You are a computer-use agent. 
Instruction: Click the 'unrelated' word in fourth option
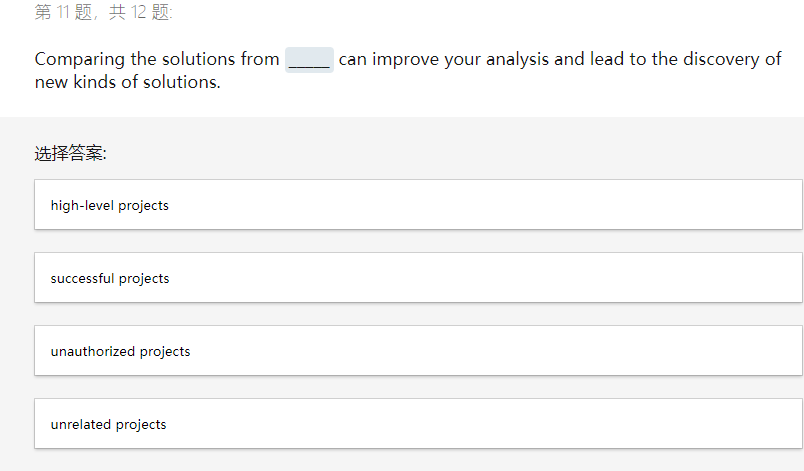tap(81, 424)
